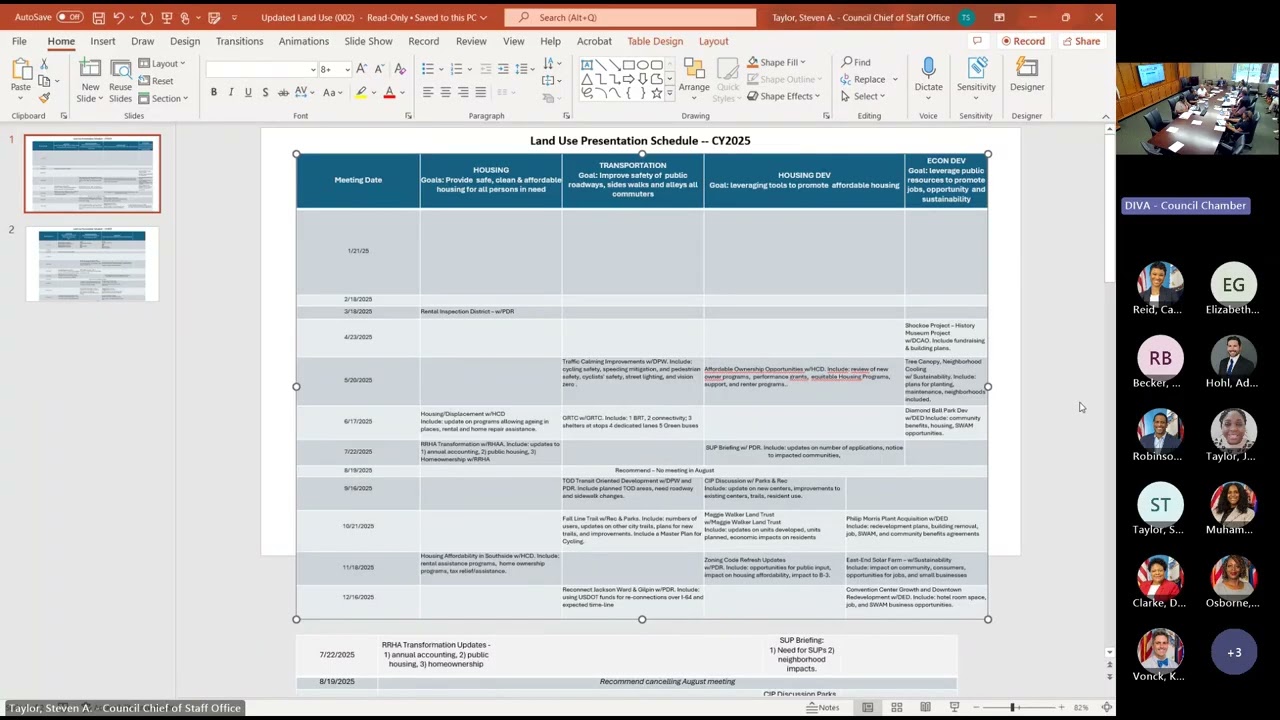Viewport: 1280px width, 720px height.
Task: Select the star shape in gallery
Action: [656, 92]
